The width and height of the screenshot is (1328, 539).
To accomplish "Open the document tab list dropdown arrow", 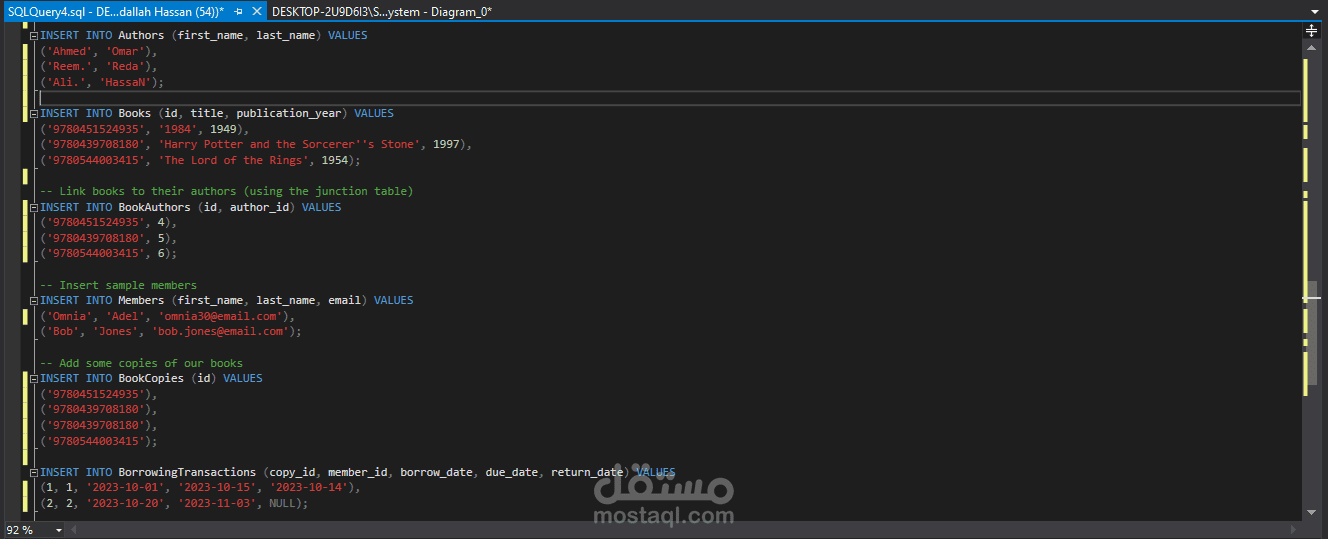I will tap(1314, 11).
